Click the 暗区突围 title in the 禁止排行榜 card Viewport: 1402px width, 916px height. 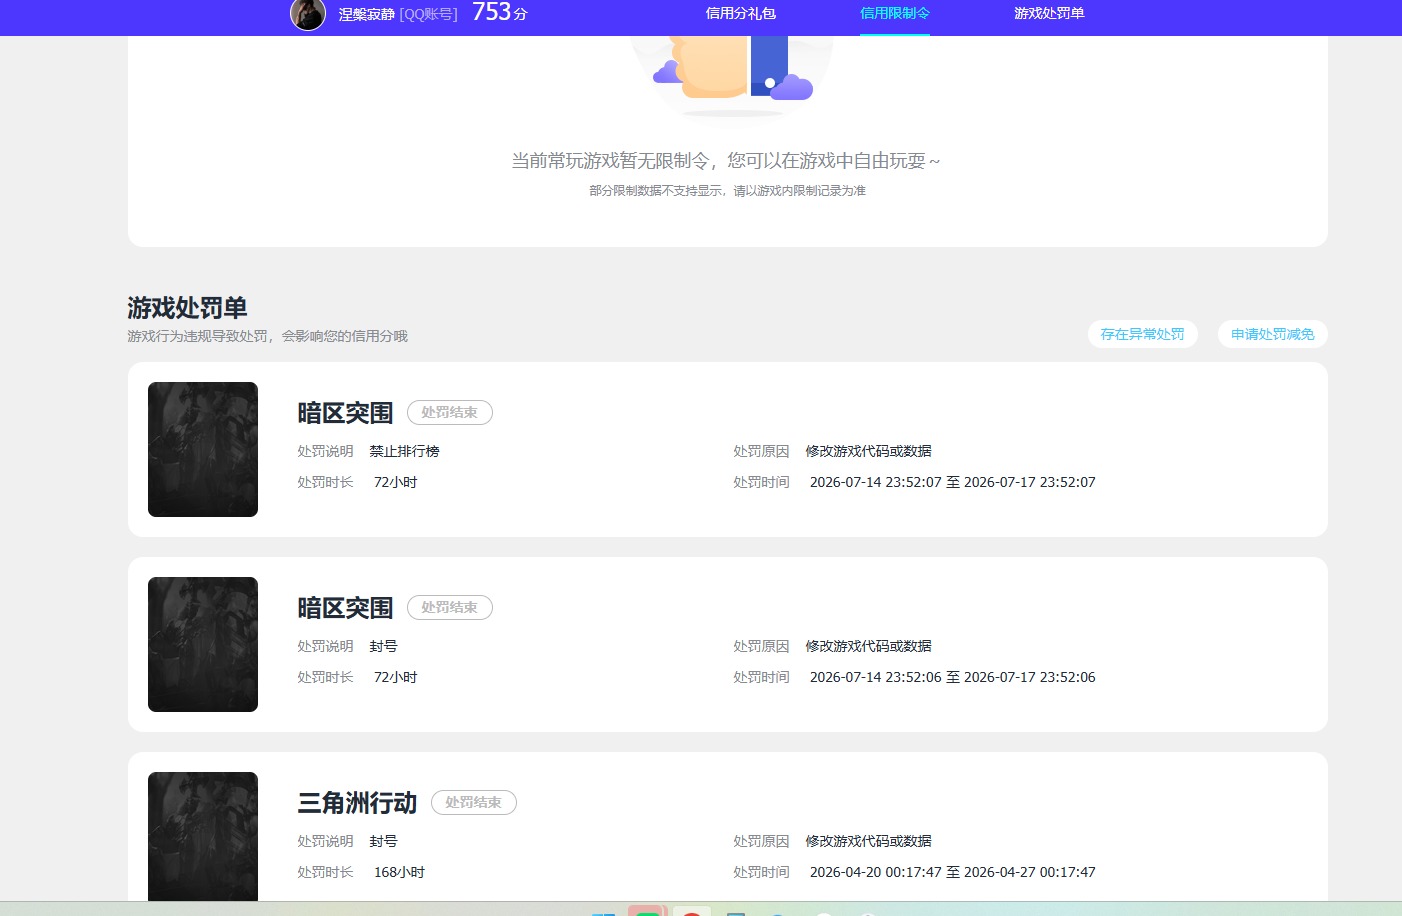pos(345,413)
